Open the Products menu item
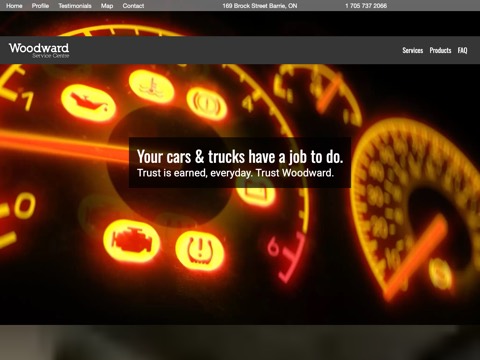This screenshot has width=480, height=360. click(440, 50)
